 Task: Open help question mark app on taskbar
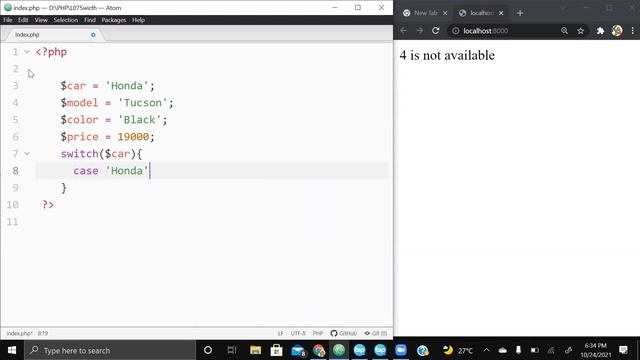tap(422, 350)
